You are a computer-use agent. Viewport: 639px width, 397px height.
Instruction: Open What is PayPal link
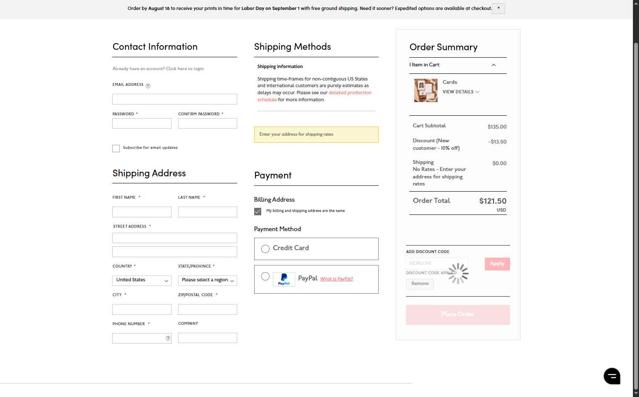(337, 279)
